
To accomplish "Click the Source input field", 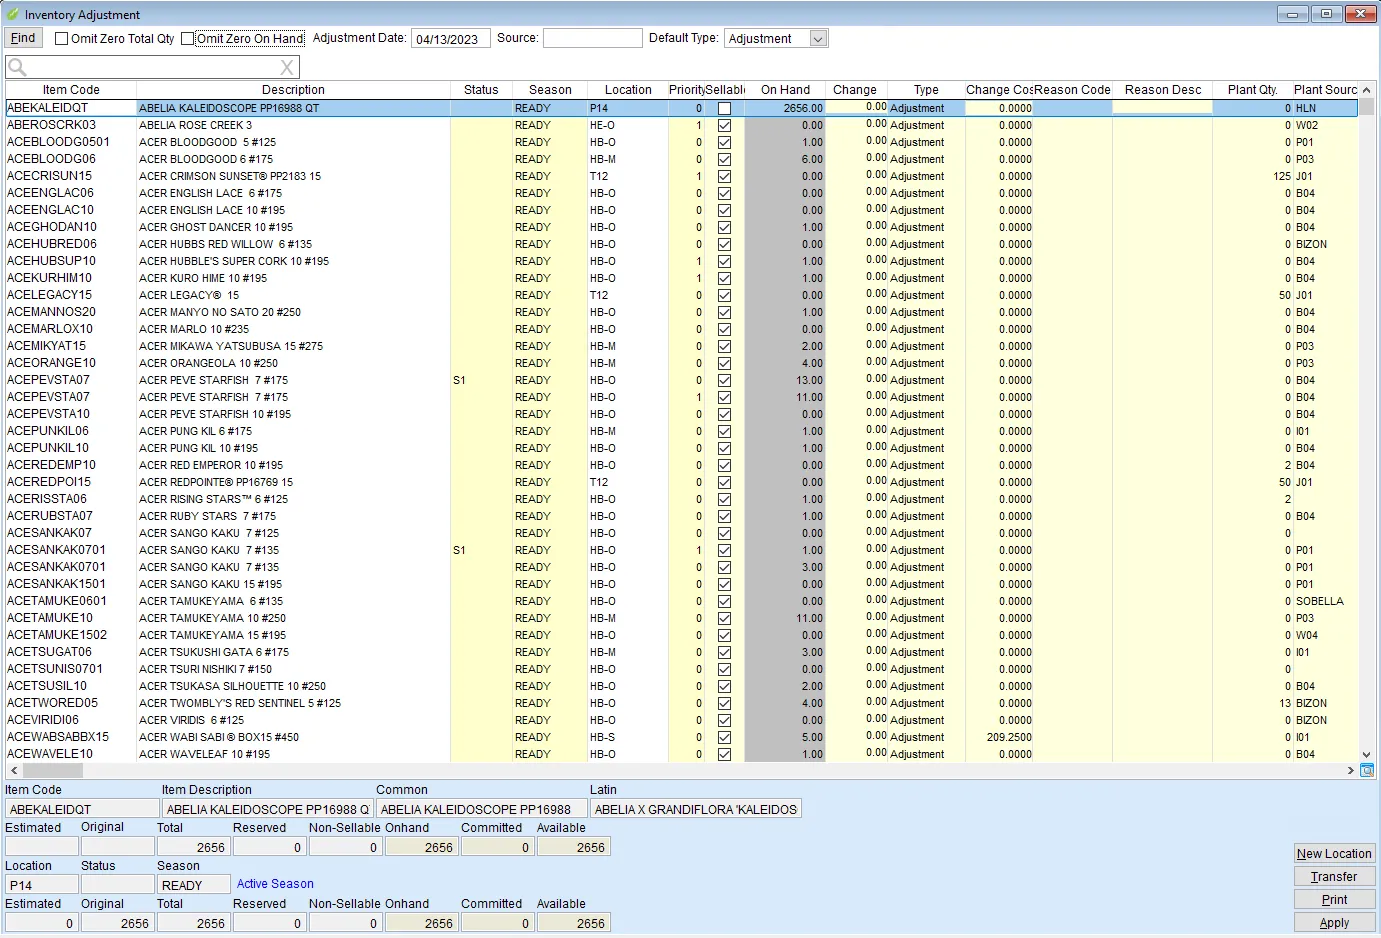I will click(592, 38).
